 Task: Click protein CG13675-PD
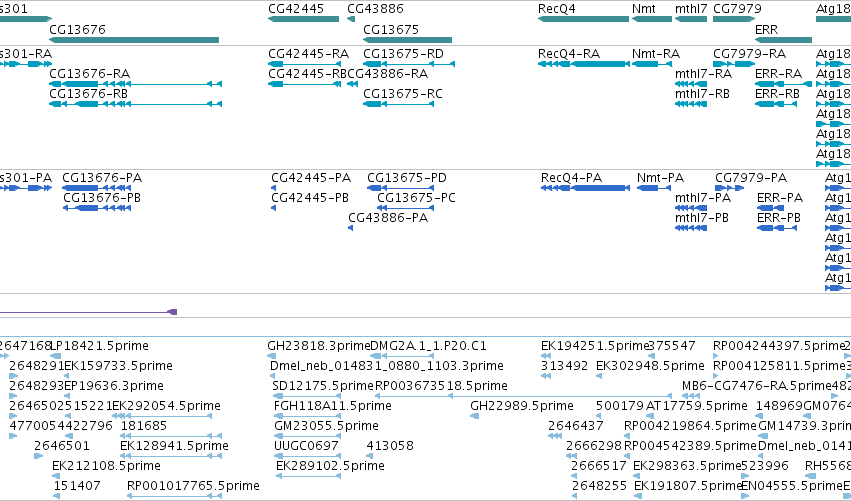[407, 177]
